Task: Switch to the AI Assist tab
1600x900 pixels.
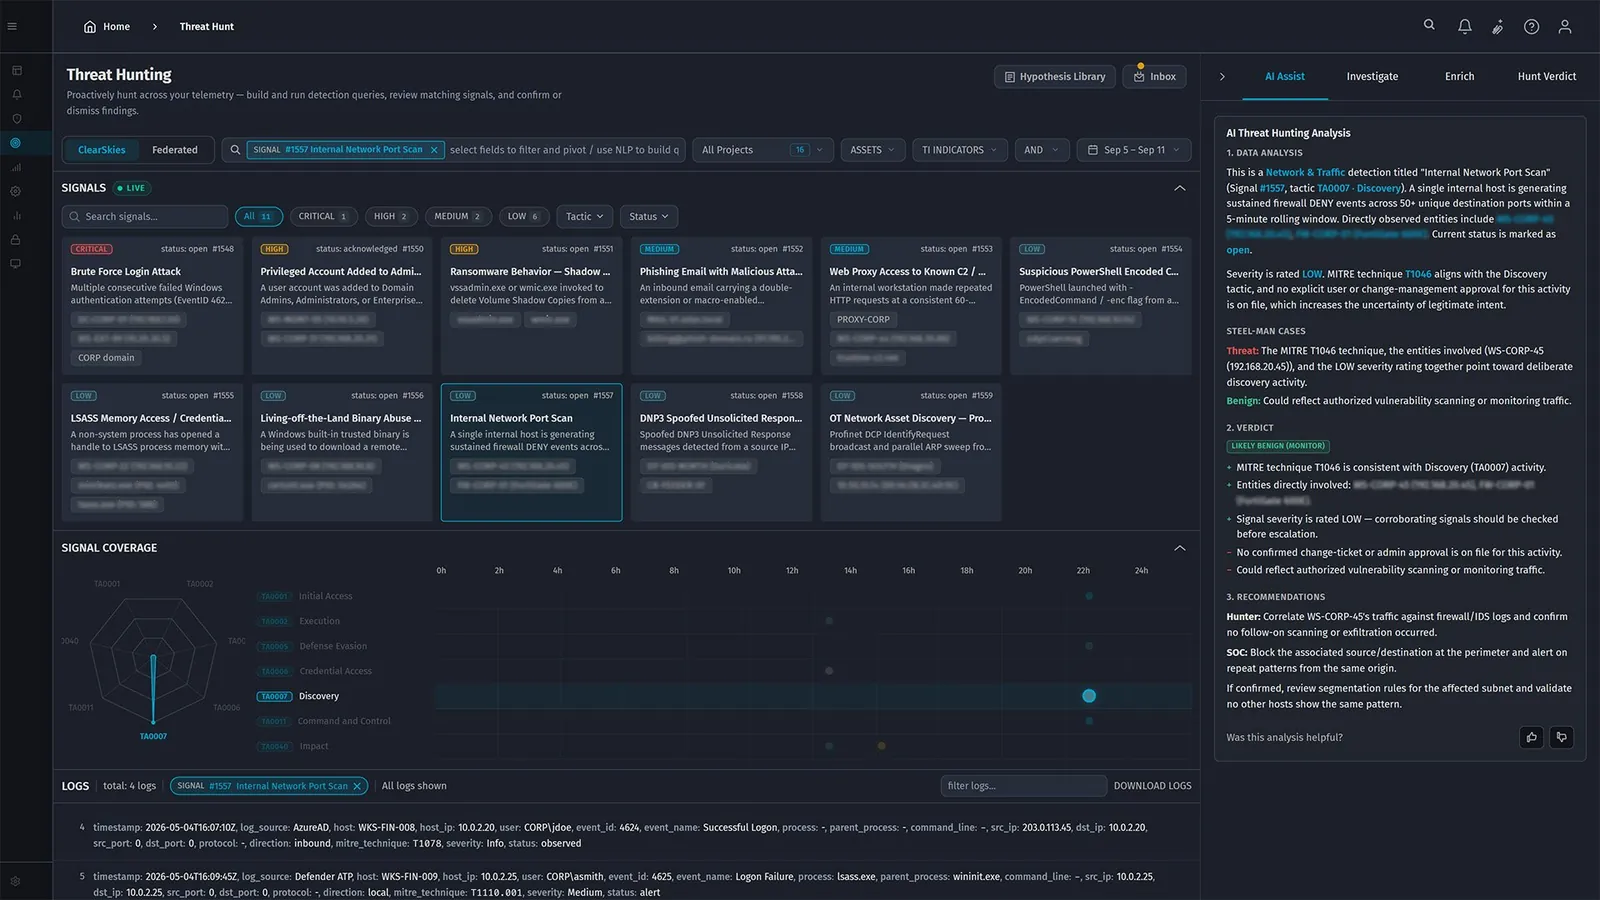Action: click(1285, 77)
